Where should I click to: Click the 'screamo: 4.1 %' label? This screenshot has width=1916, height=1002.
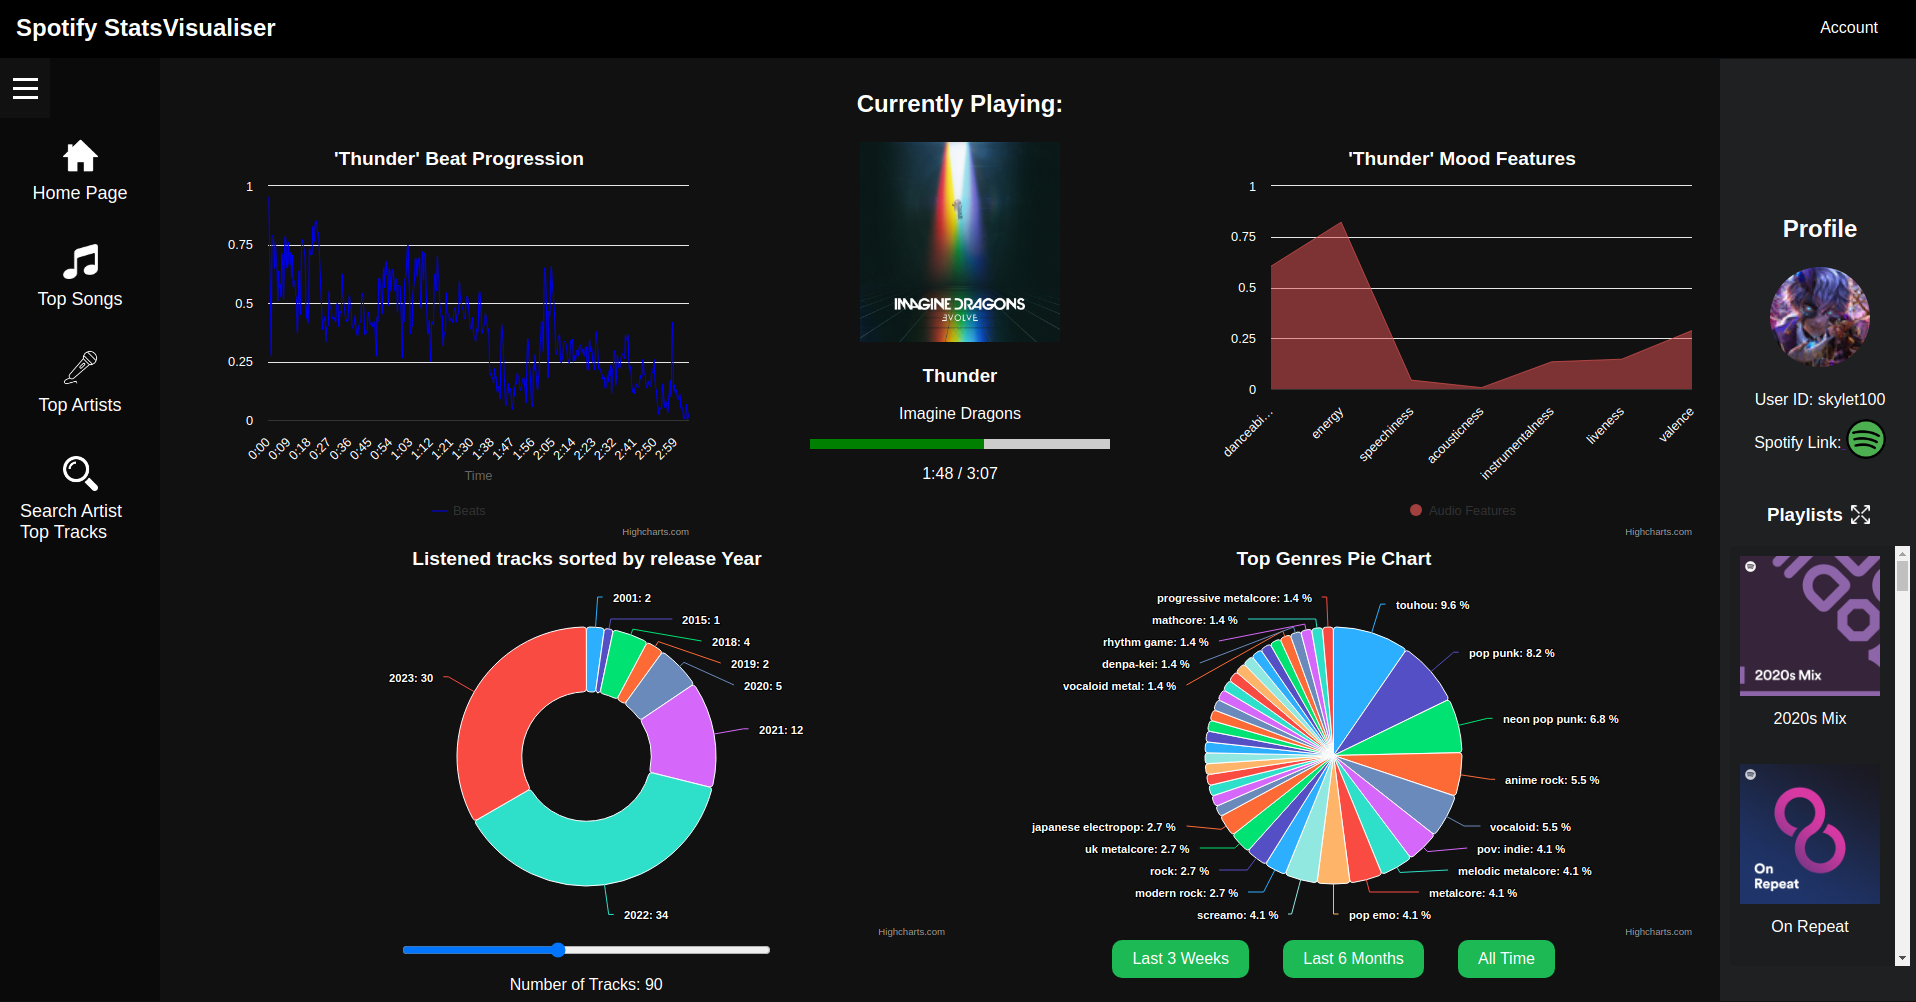1237,915
